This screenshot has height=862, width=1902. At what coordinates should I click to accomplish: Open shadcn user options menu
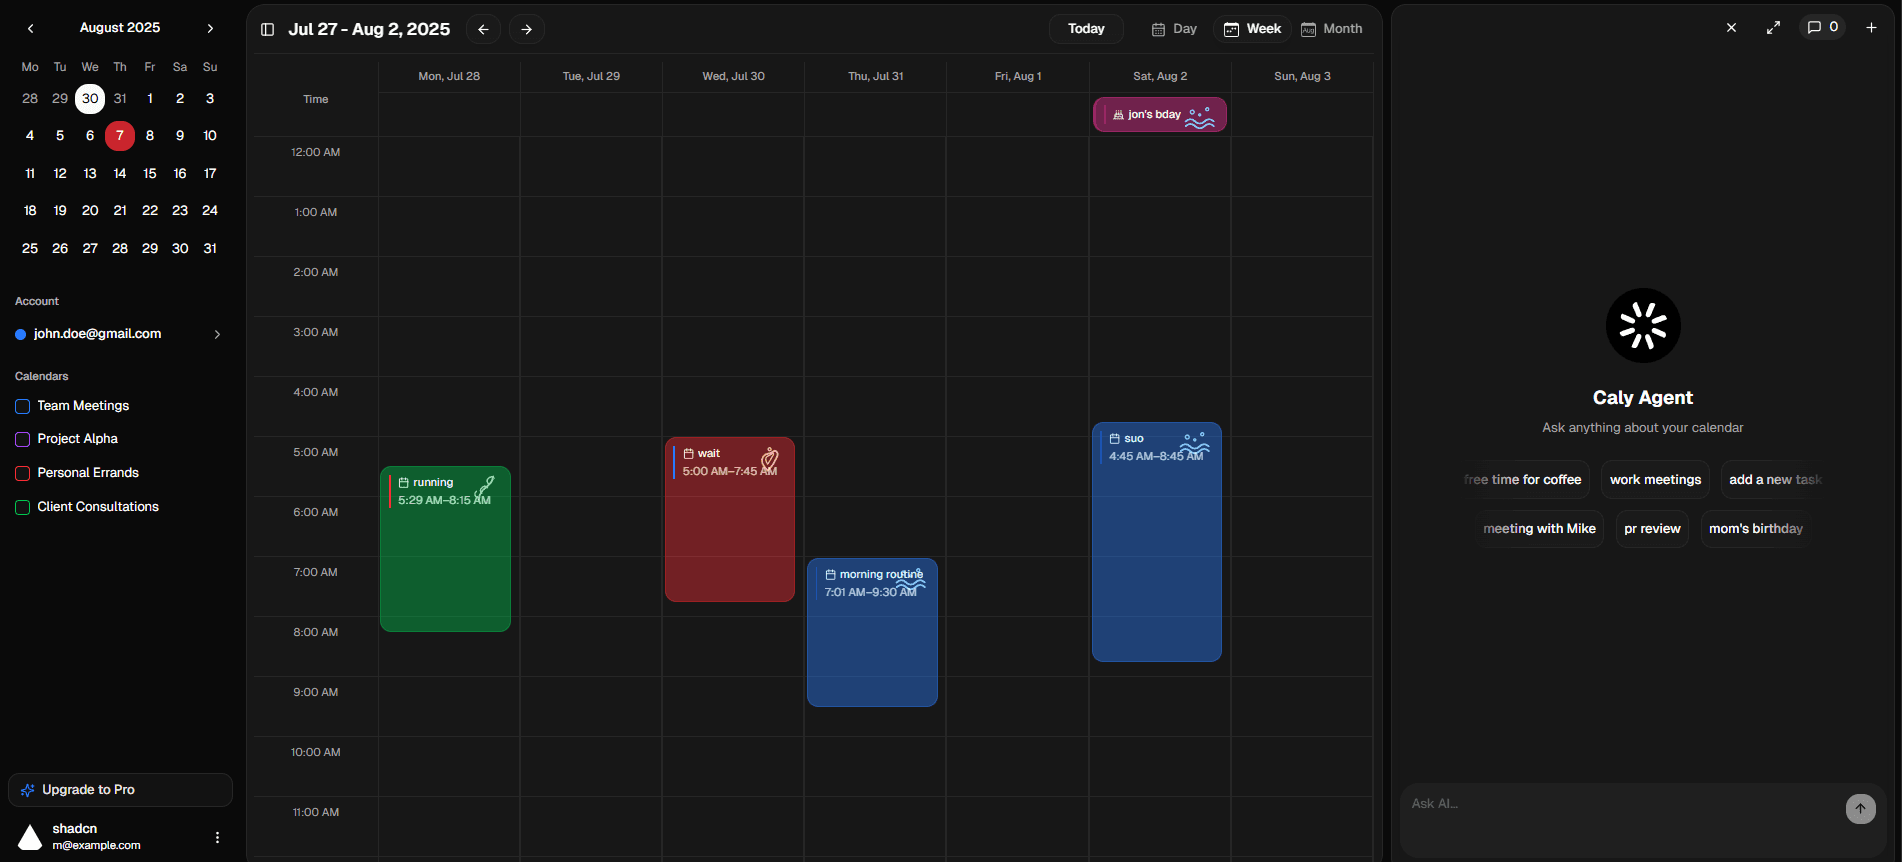(217, 837)
